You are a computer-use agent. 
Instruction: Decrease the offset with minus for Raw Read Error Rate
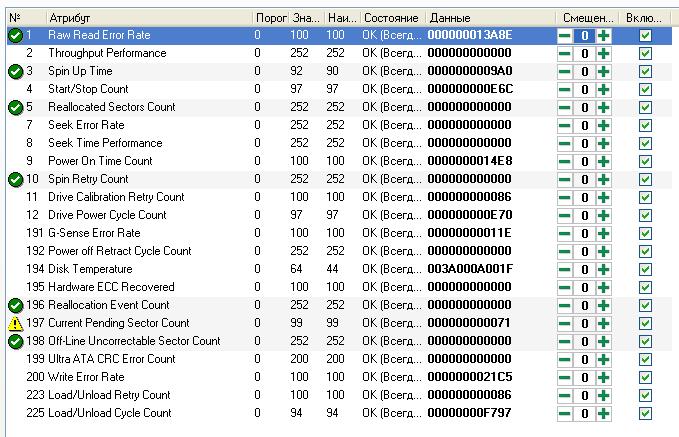pos(565,36)
